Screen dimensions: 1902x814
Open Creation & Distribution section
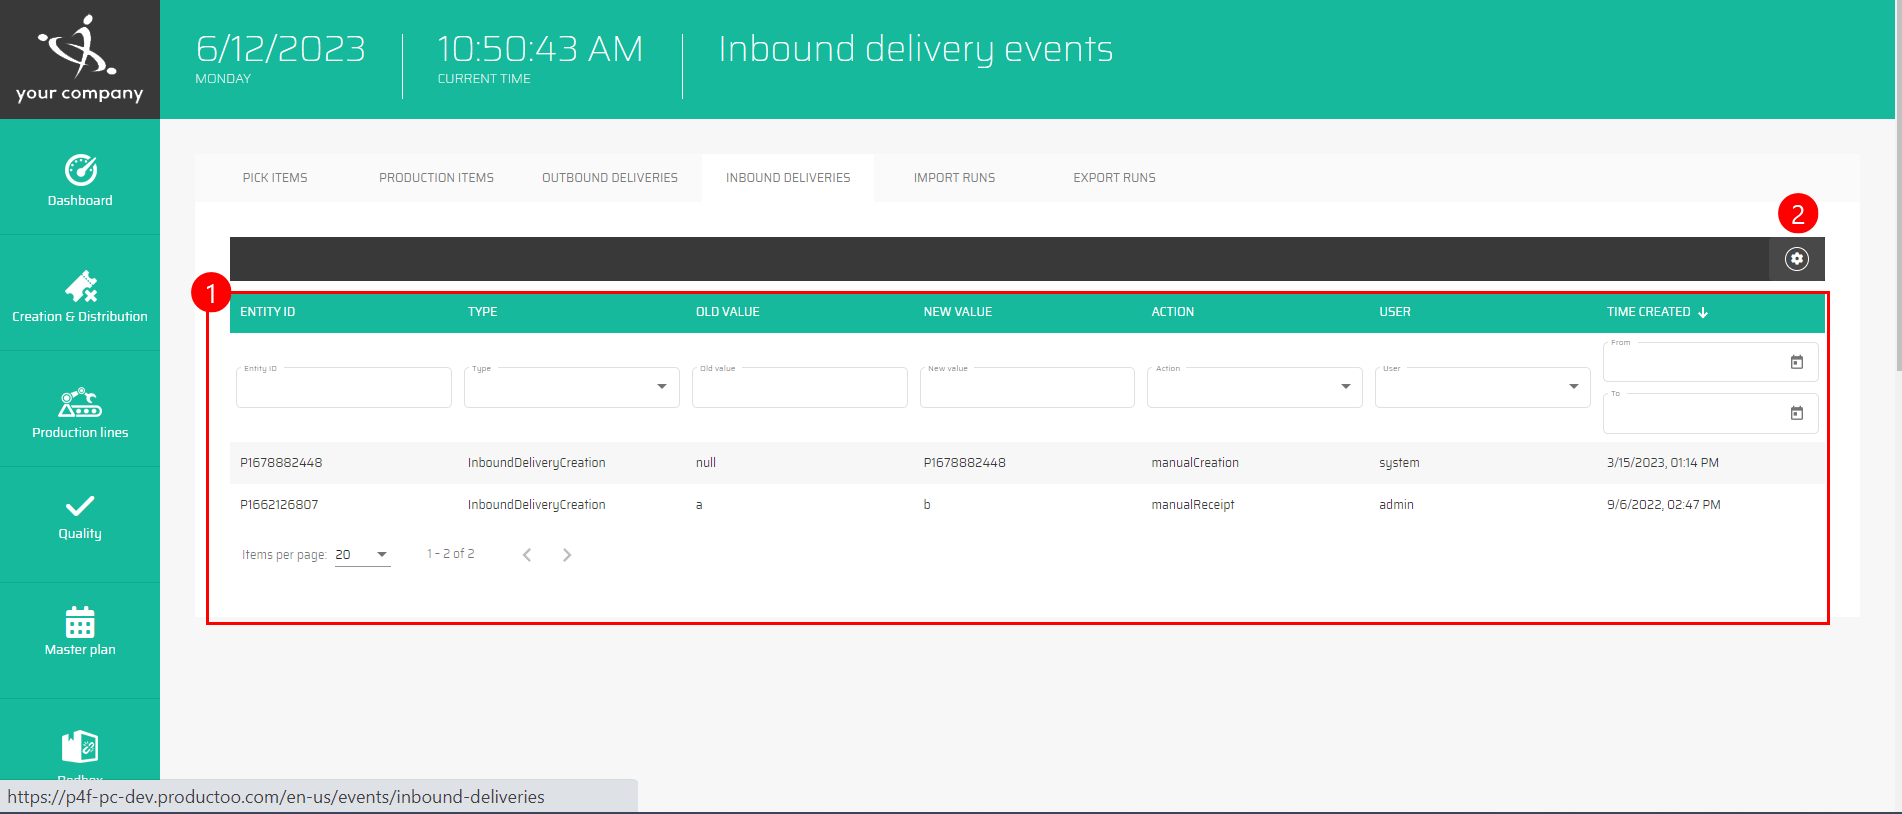point(80,296)
